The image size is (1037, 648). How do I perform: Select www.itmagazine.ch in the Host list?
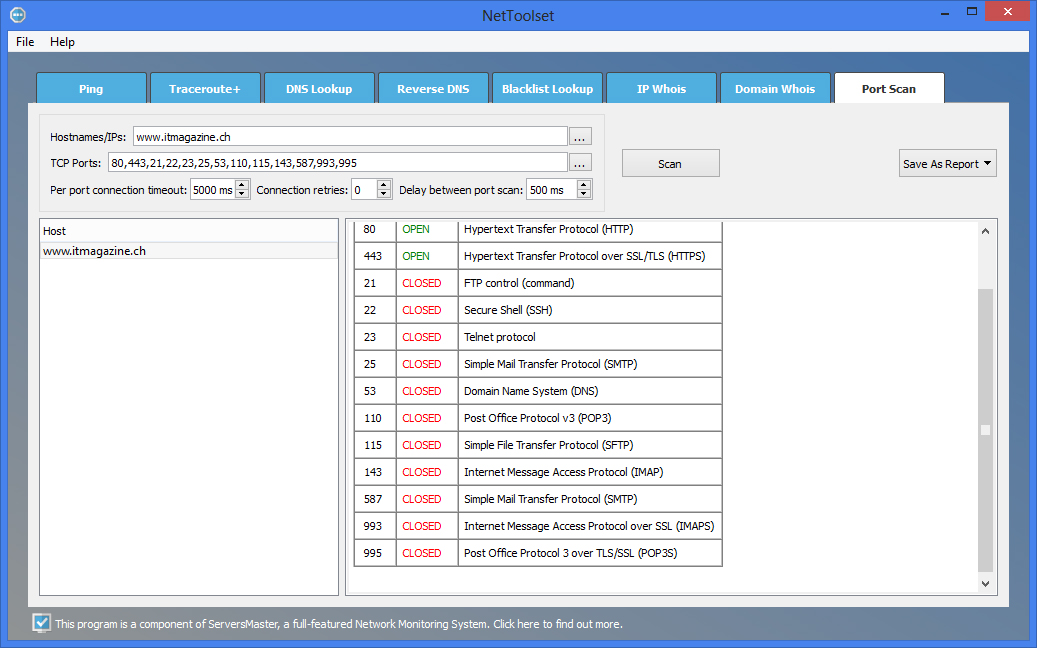pyautogui.click(x=188, y=251)
